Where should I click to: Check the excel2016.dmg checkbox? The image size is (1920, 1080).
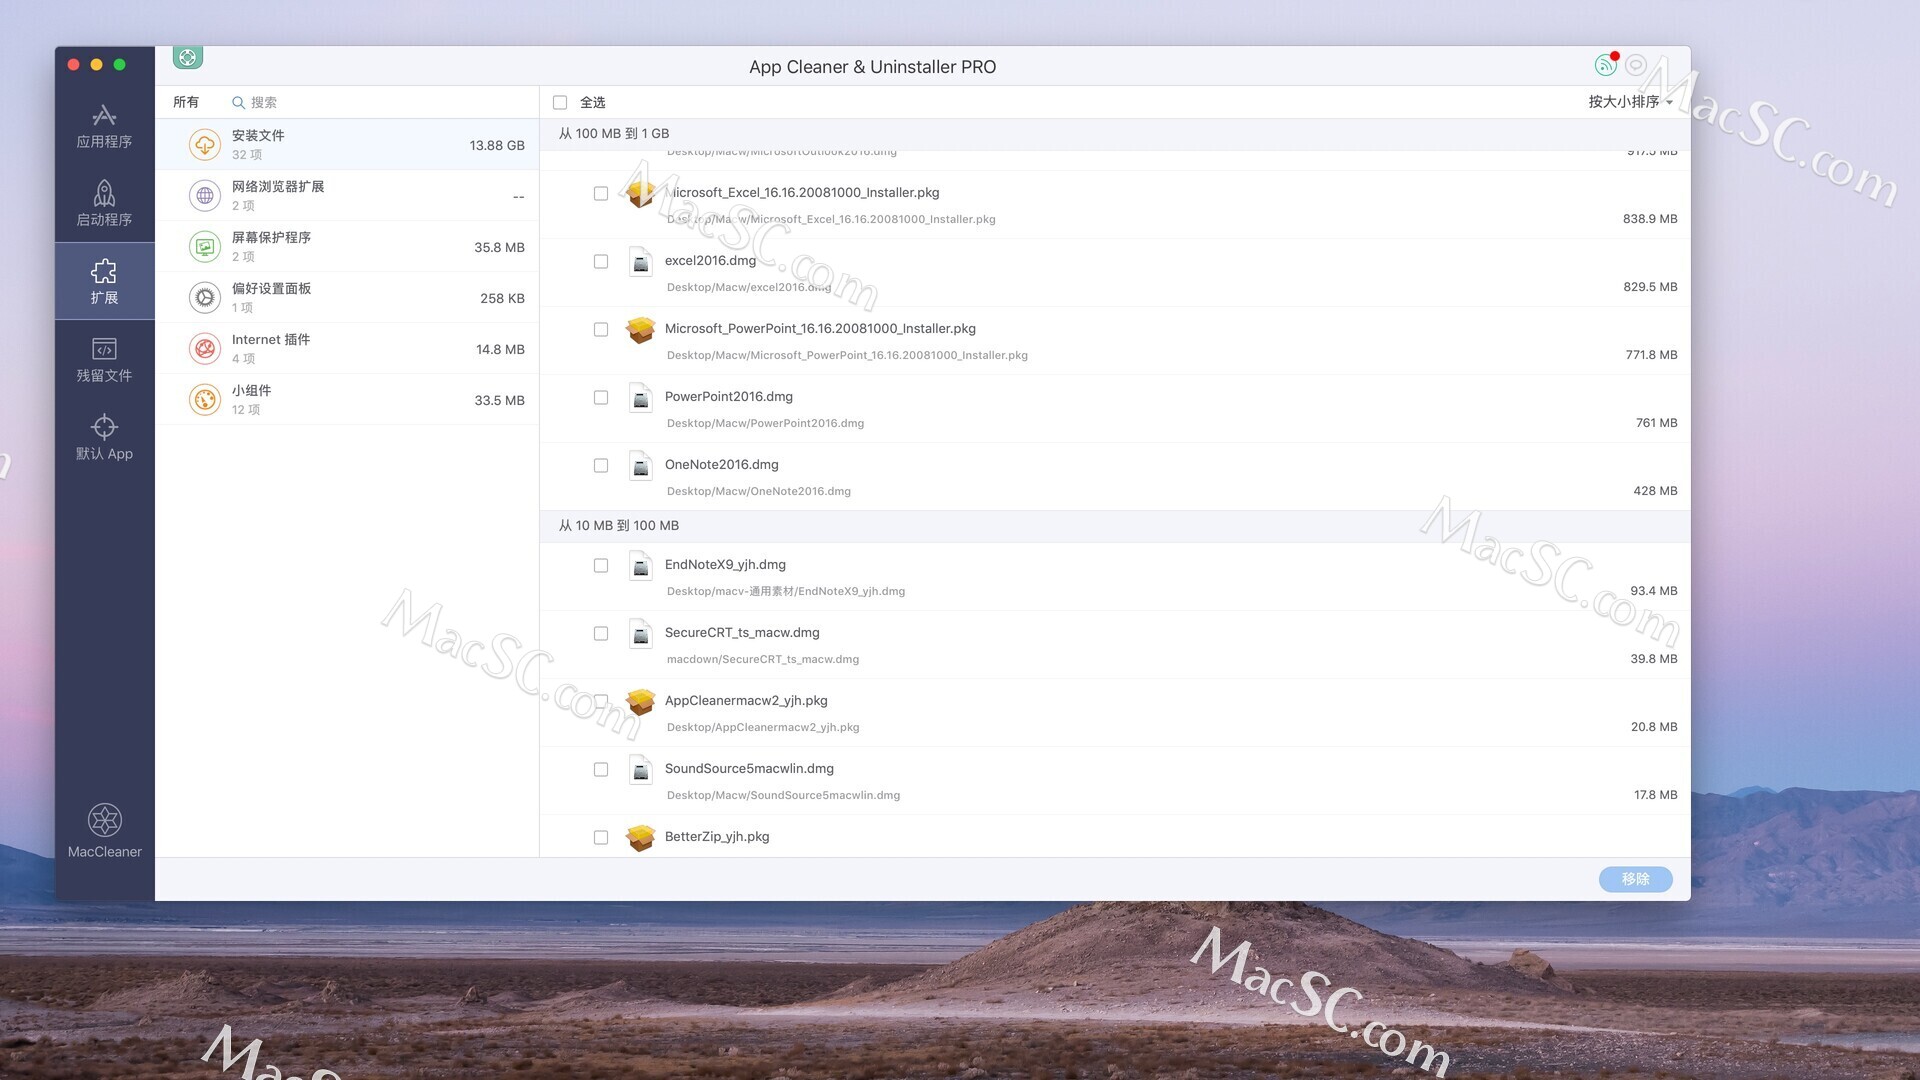coord(601,262)
